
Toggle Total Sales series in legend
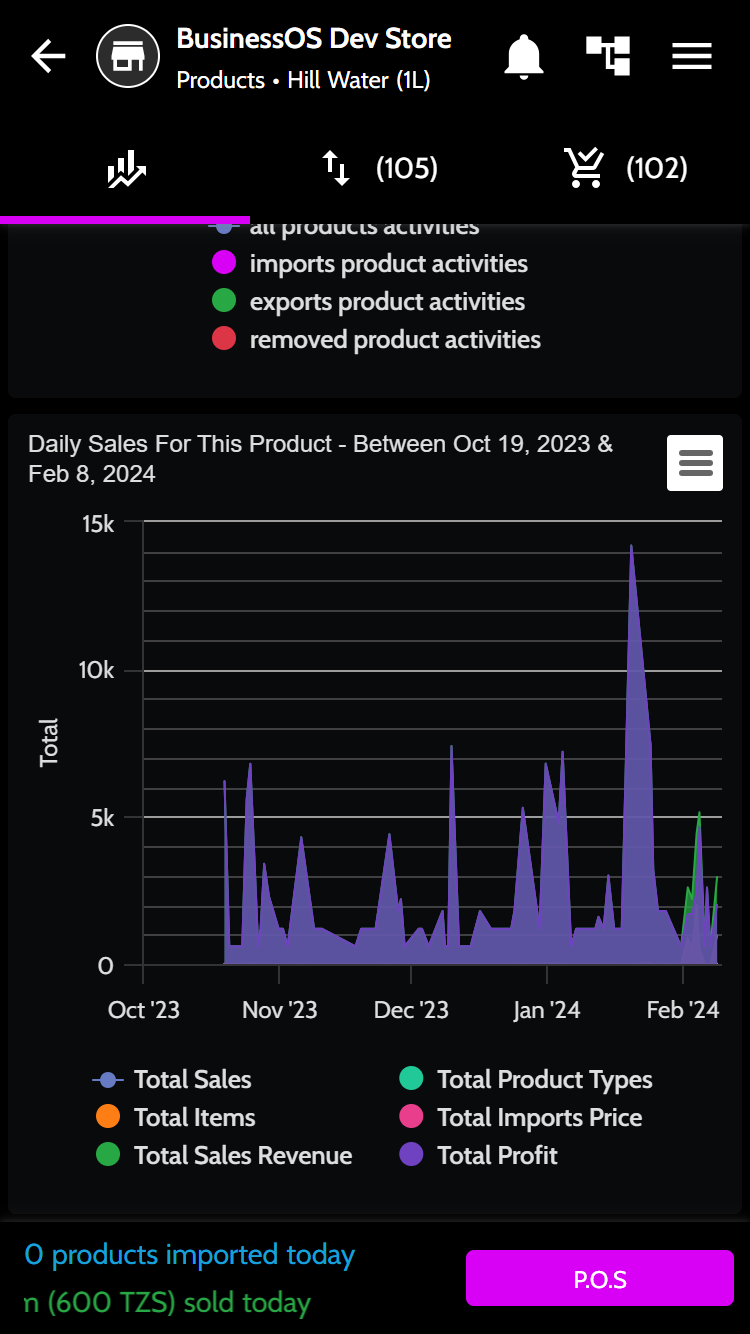[x=191, y=1080]
